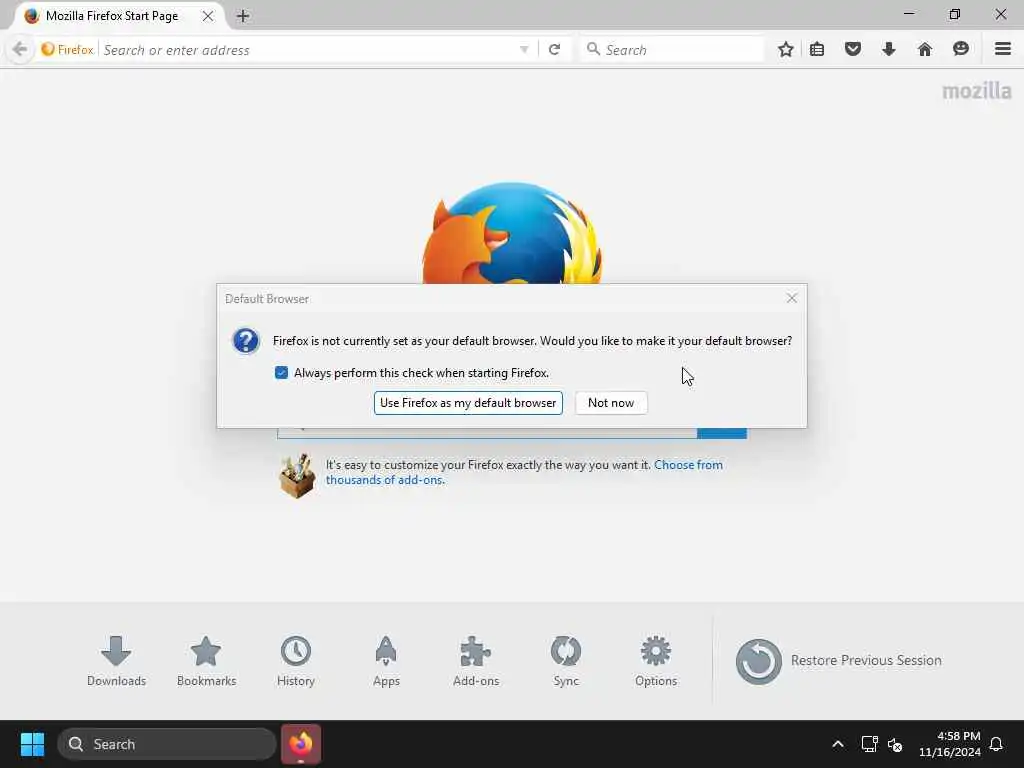This screenshot has height=768, width=1024.
Task: Click Restore Previous Session
Action: (839, 661)
